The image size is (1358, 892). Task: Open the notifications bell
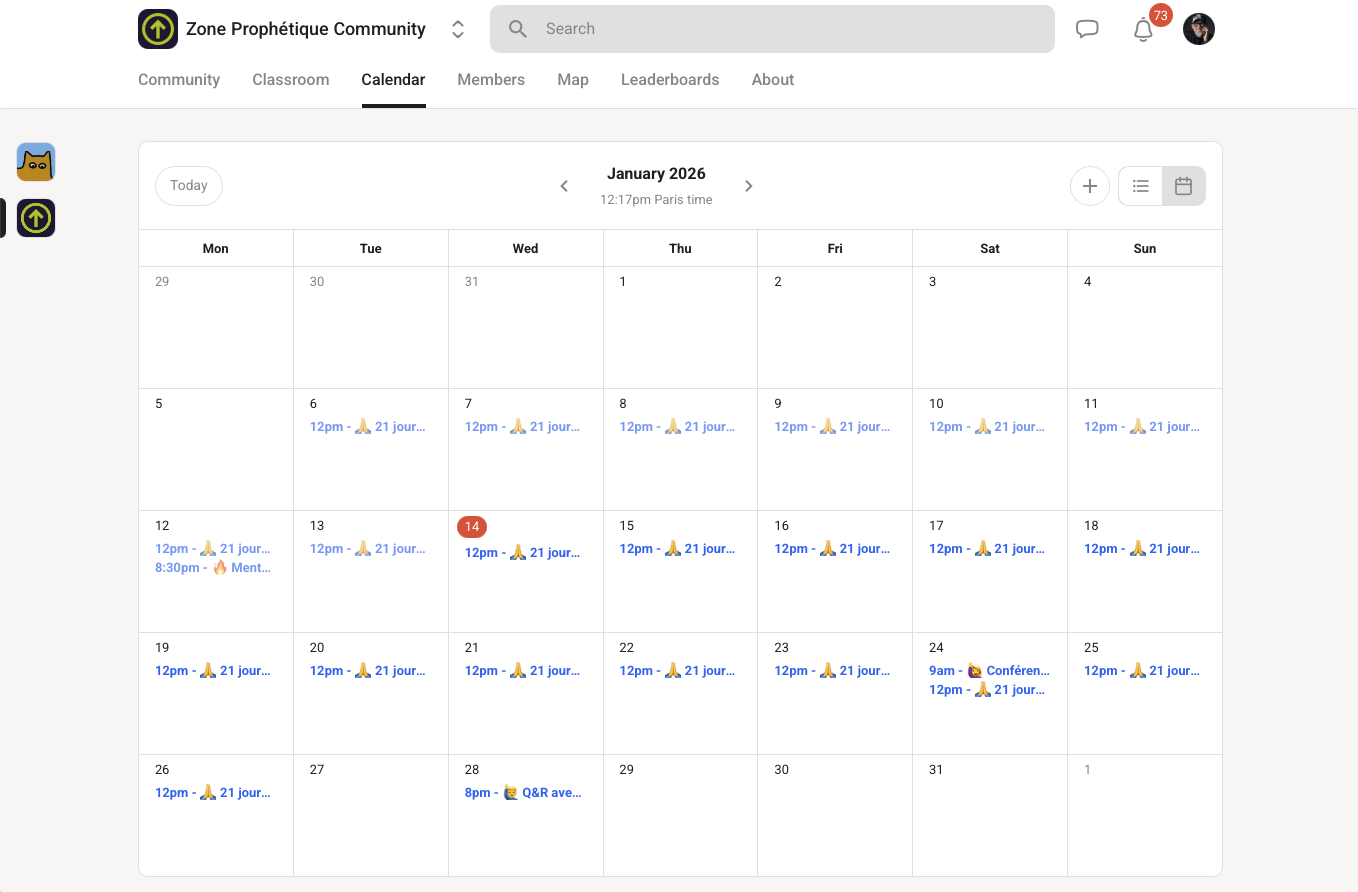[1143, 30]
